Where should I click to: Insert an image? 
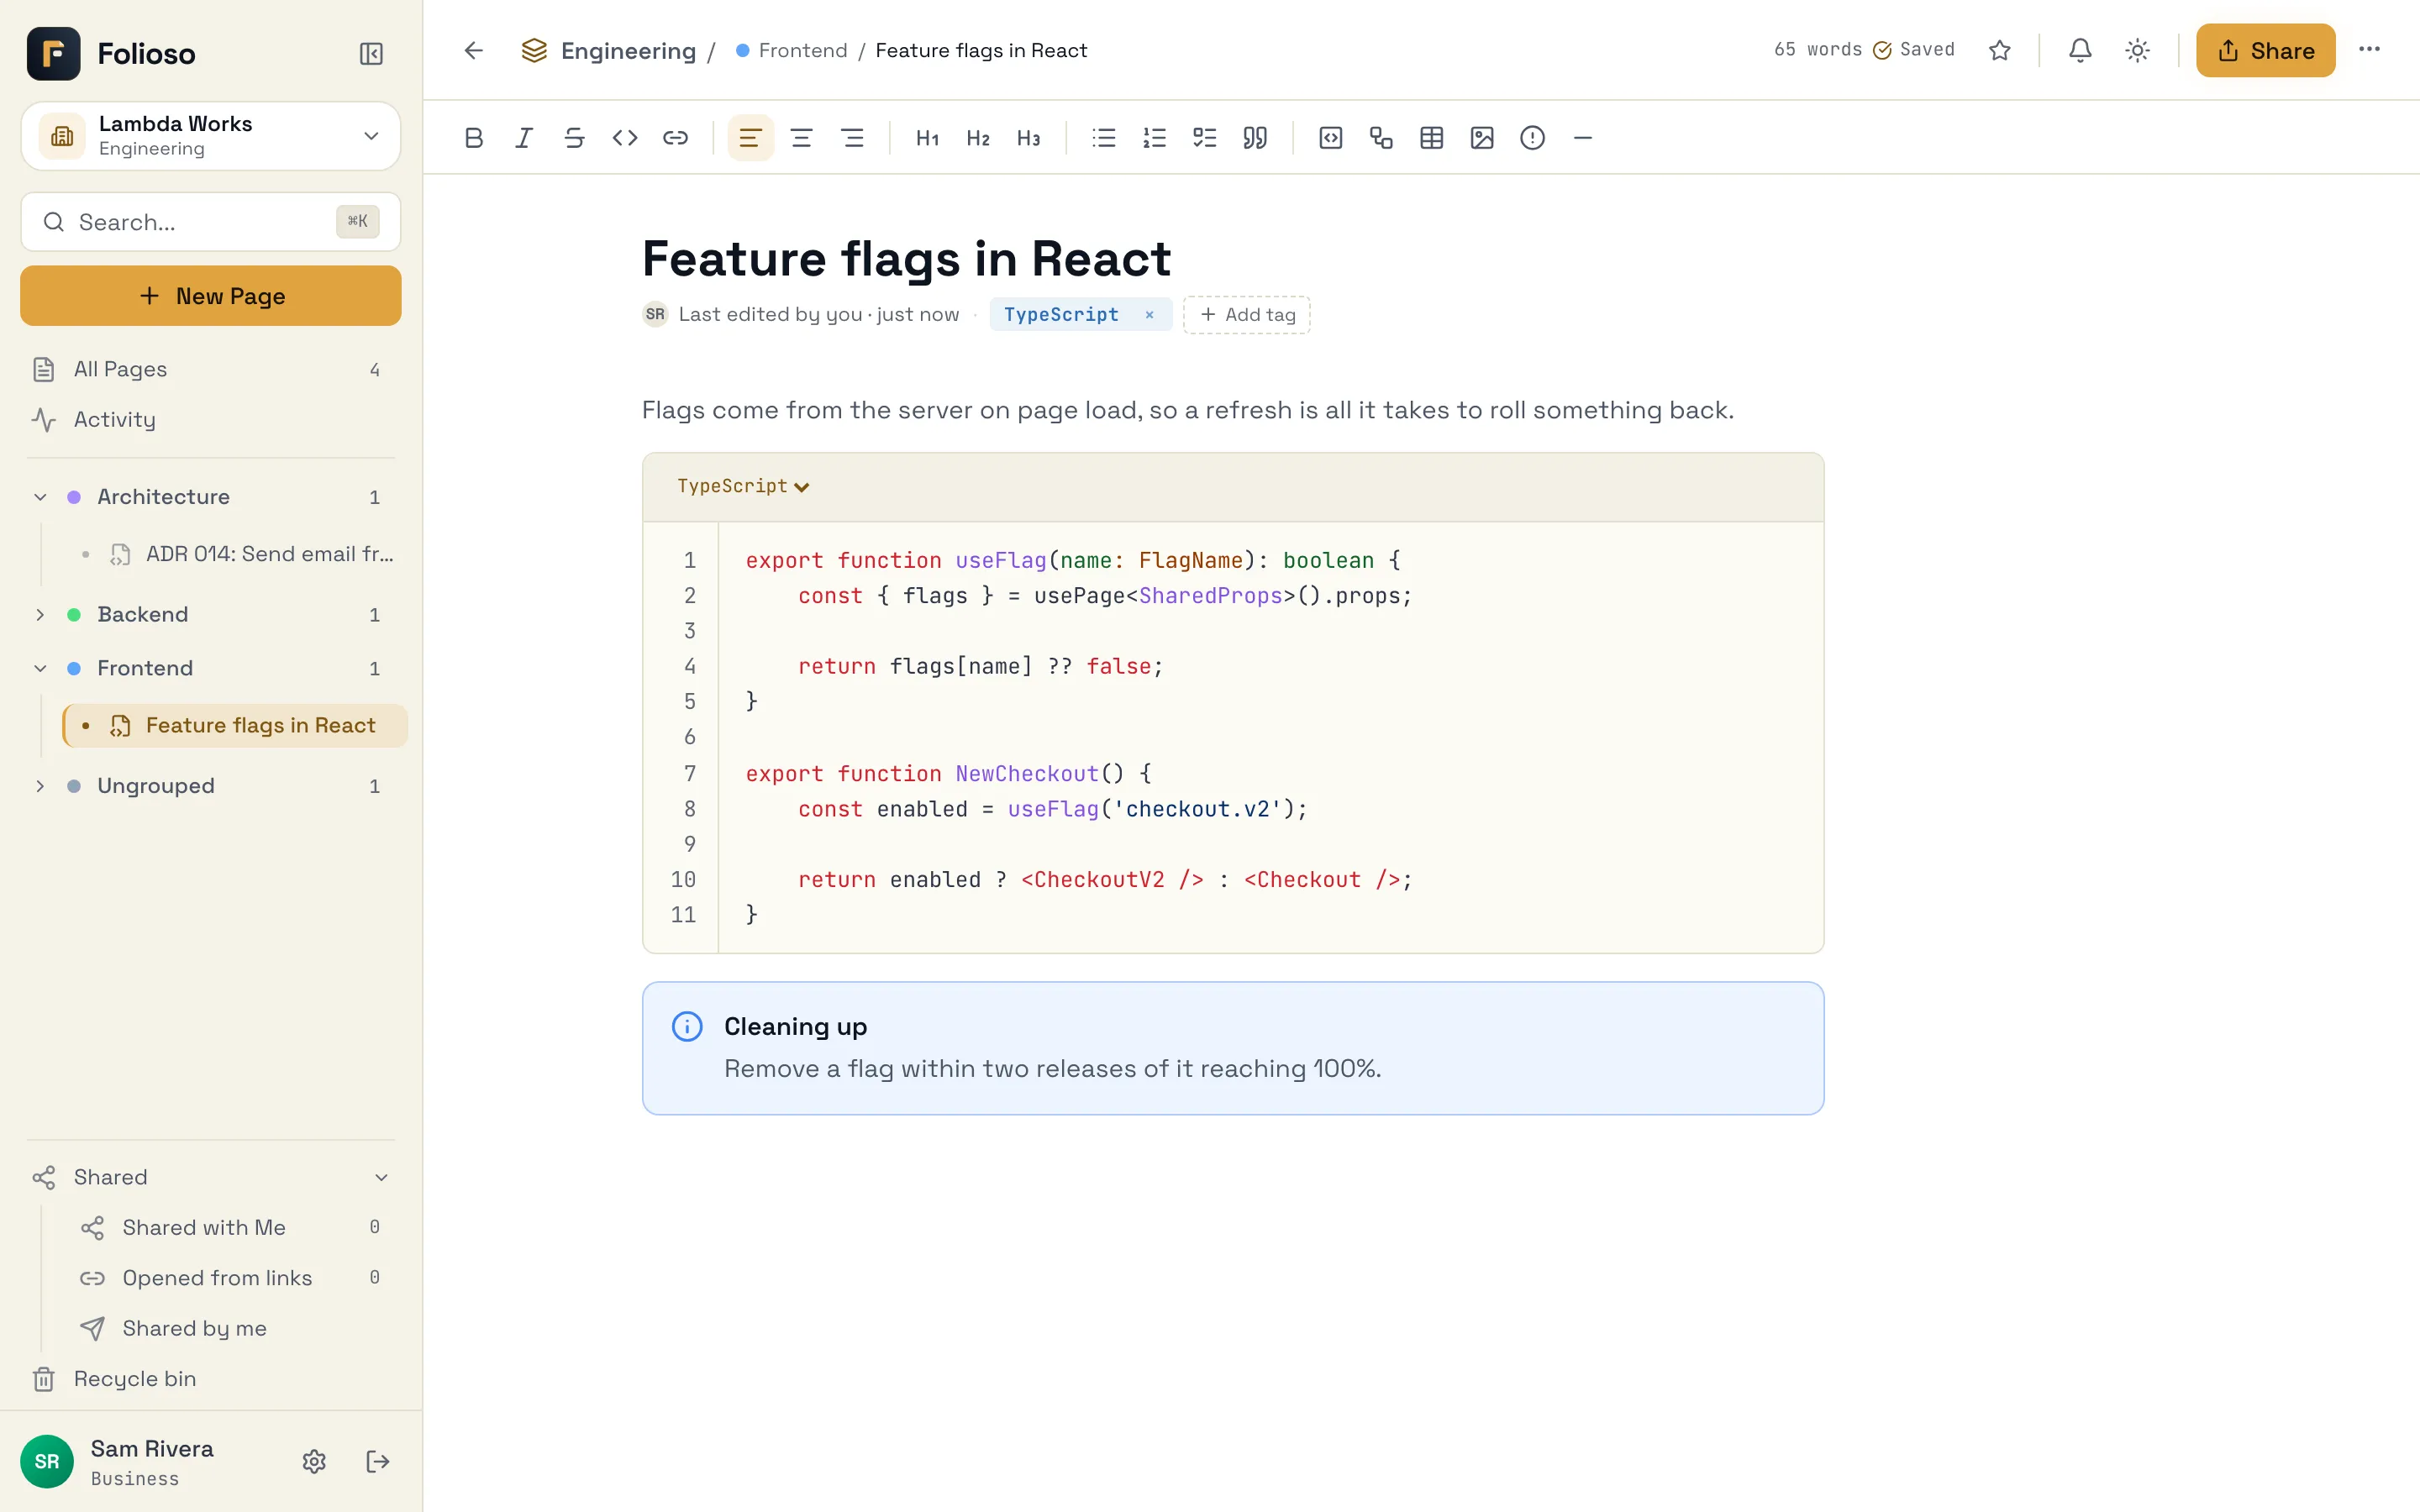[1482, 138]
